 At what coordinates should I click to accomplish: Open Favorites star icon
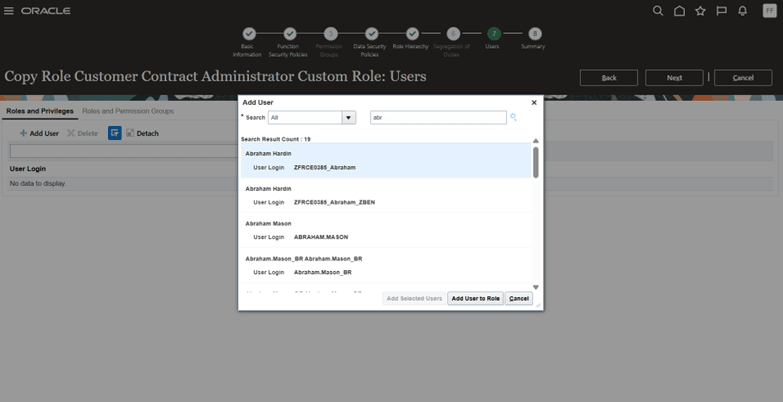[700, 10]
